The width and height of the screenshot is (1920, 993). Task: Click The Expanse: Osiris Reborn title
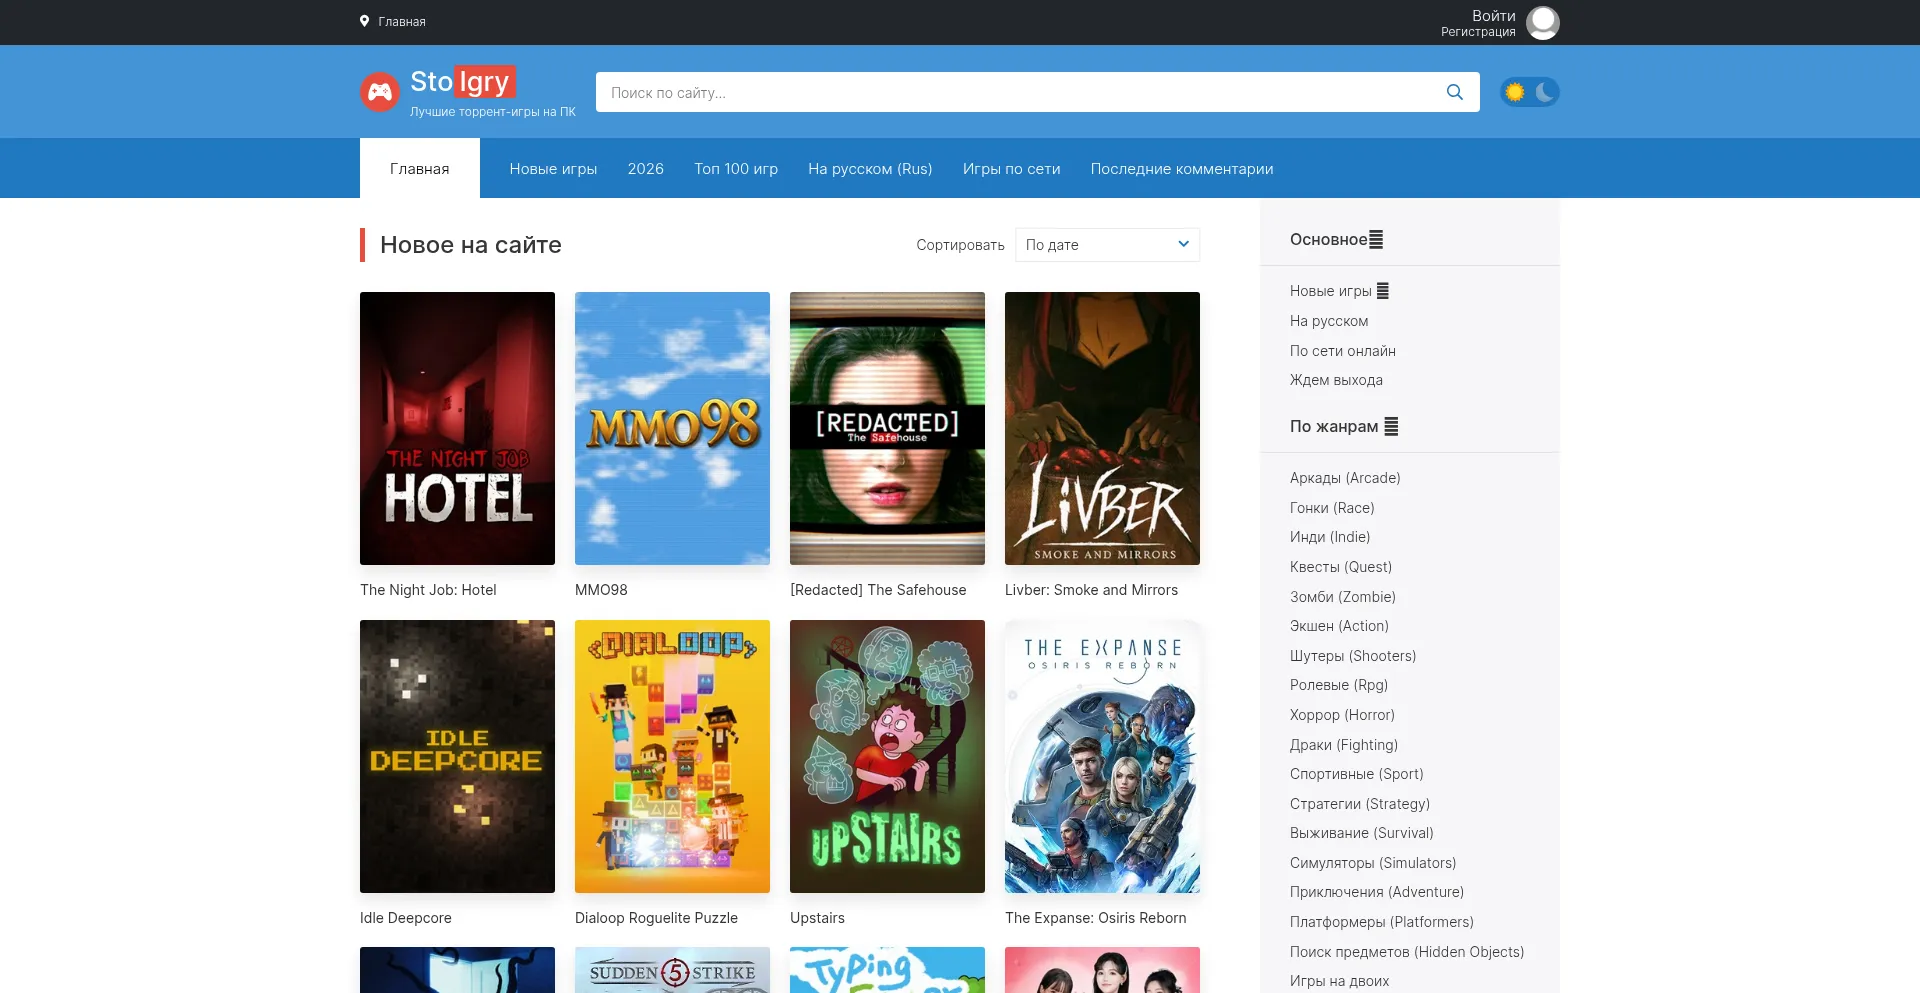click(x=1095, y=918)
